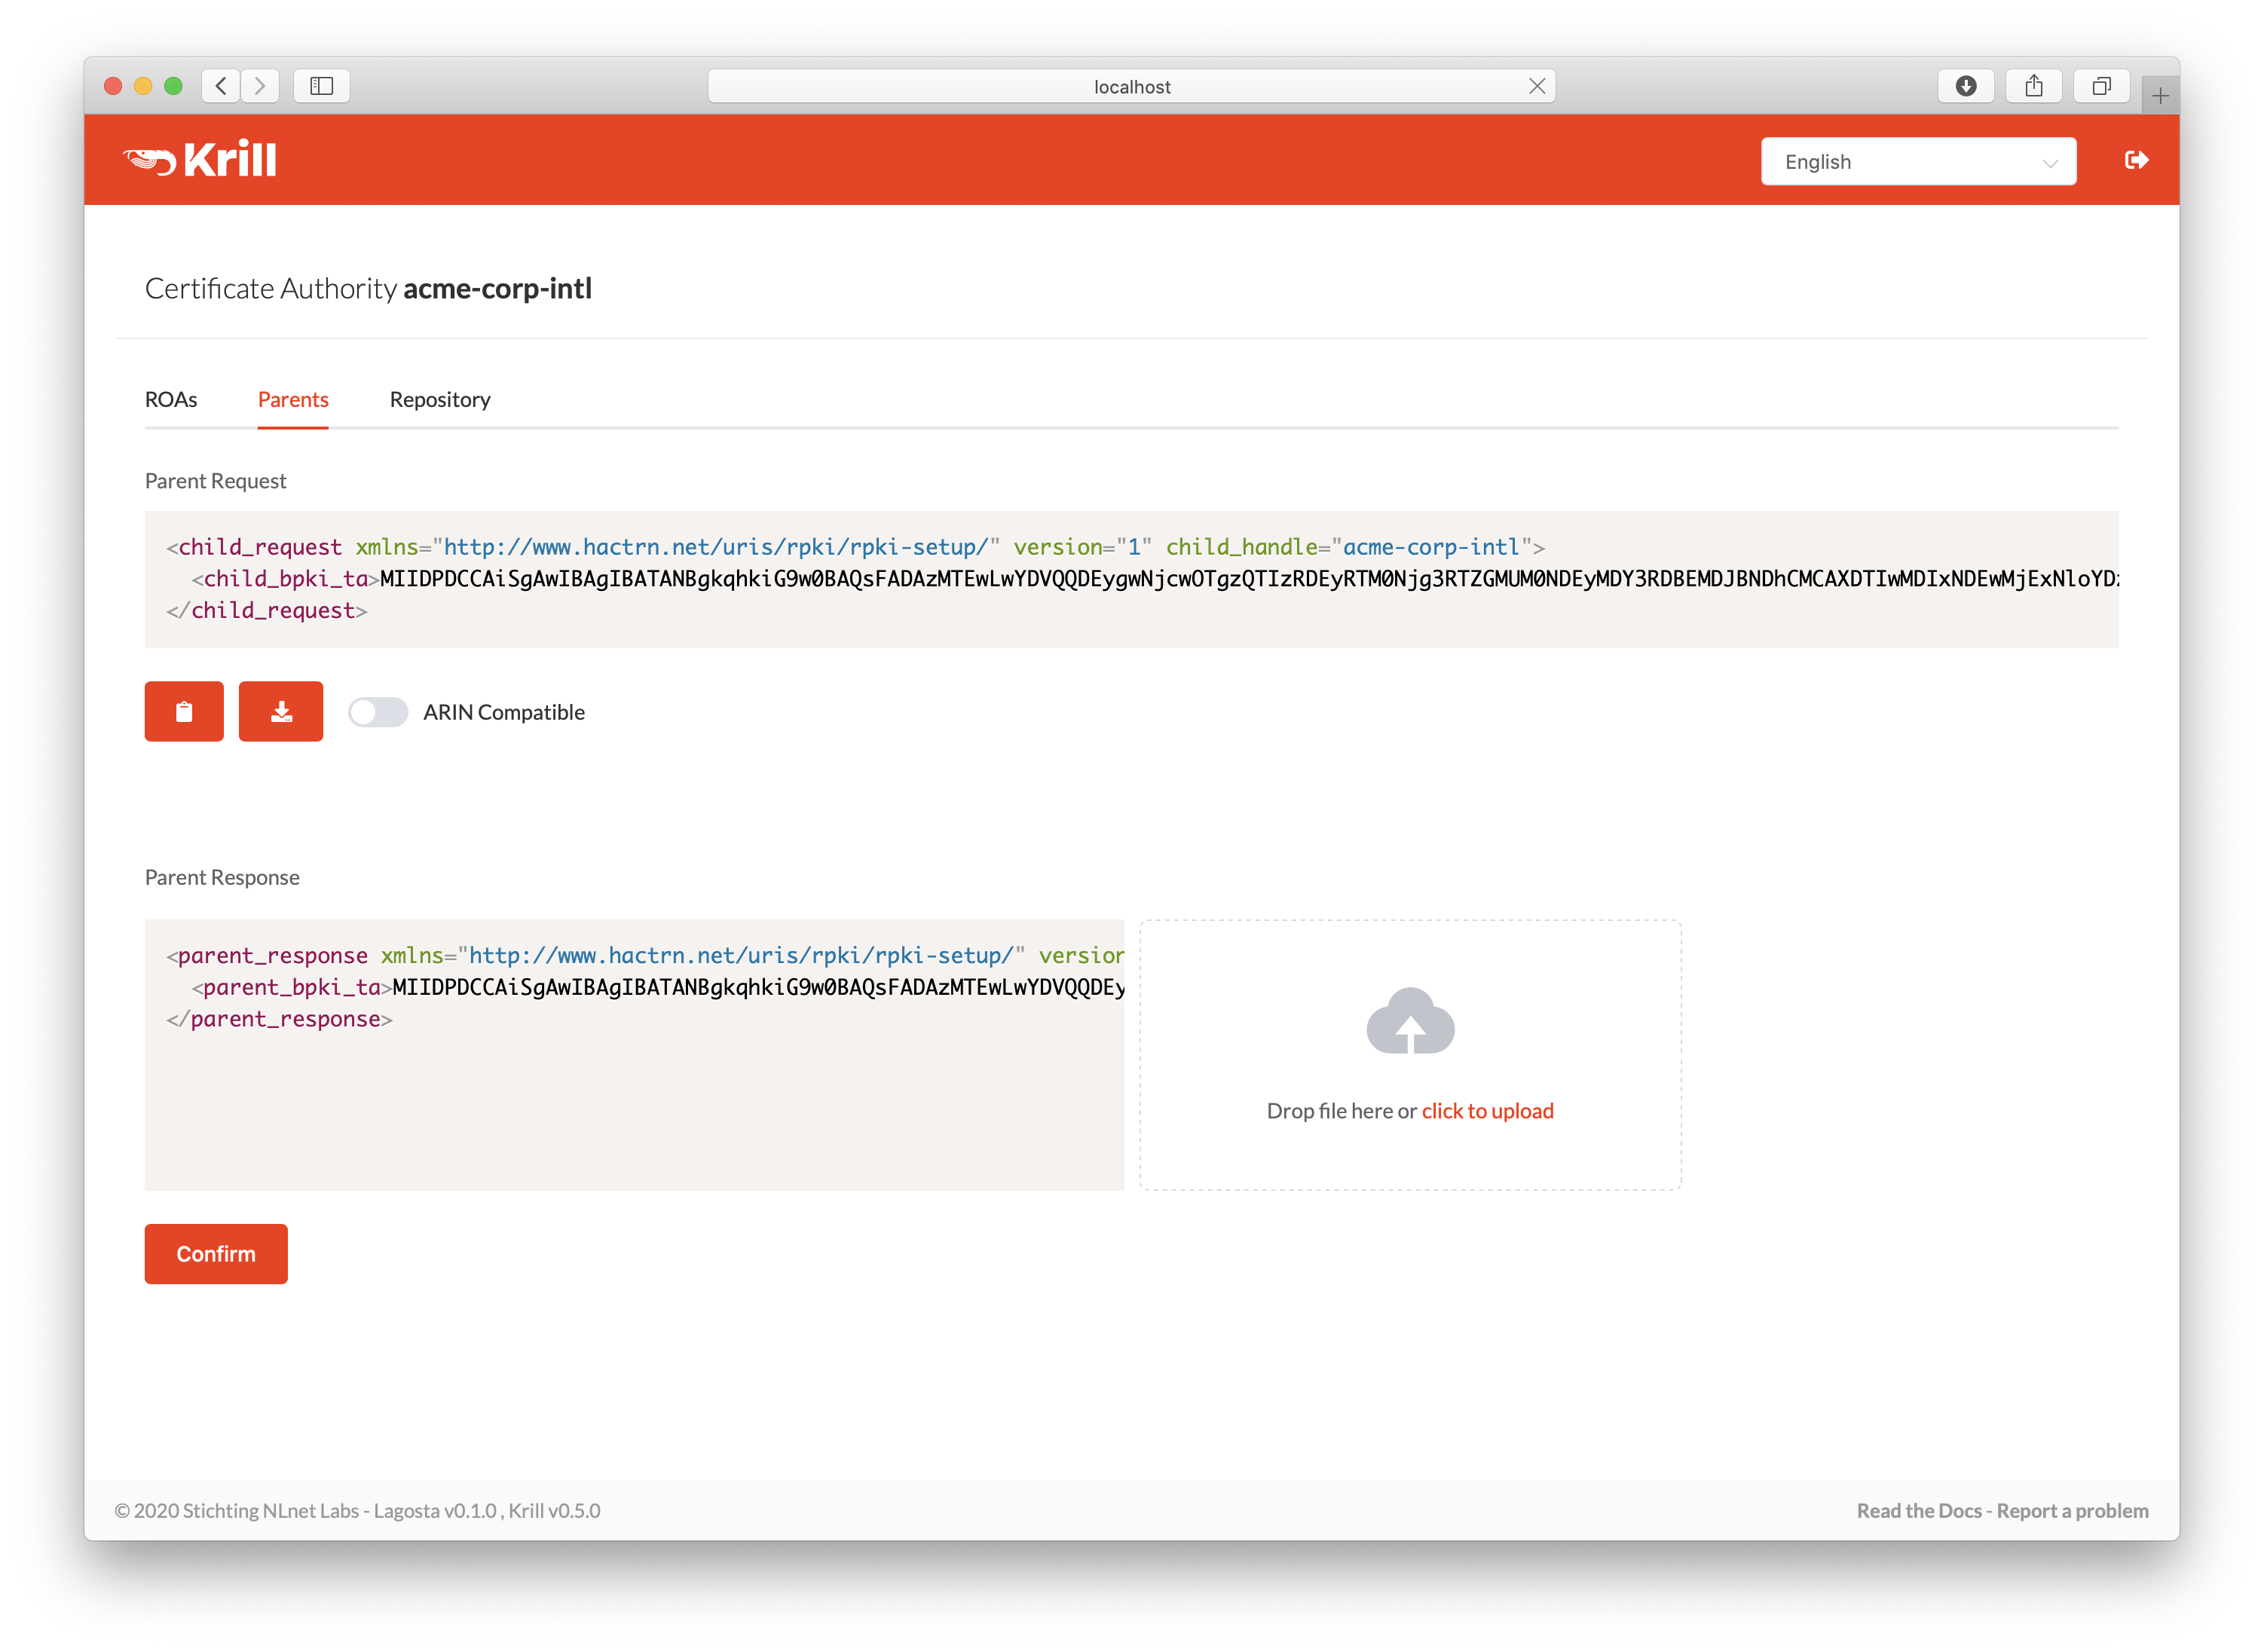The height and width of the screenshot is (1652, 2264).
Task: Click the file drop zone area
Action: 1410,1055
